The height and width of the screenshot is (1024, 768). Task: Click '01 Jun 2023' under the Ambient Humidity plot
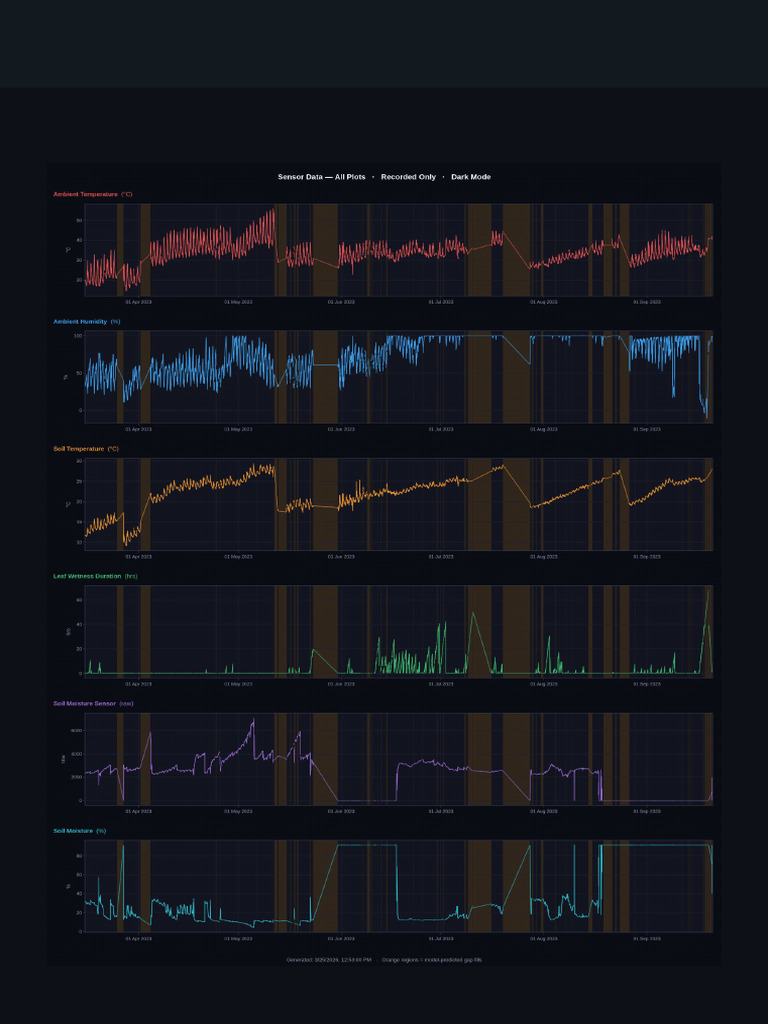tap(341, 429)
